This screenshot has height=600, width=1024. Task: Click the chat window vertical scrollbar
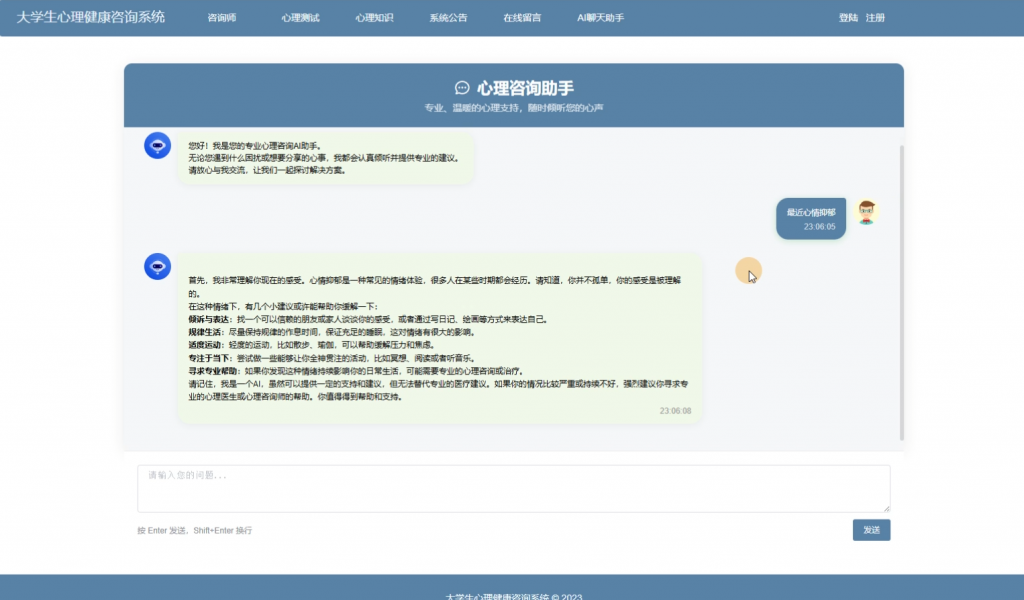(x=902, y=292)
